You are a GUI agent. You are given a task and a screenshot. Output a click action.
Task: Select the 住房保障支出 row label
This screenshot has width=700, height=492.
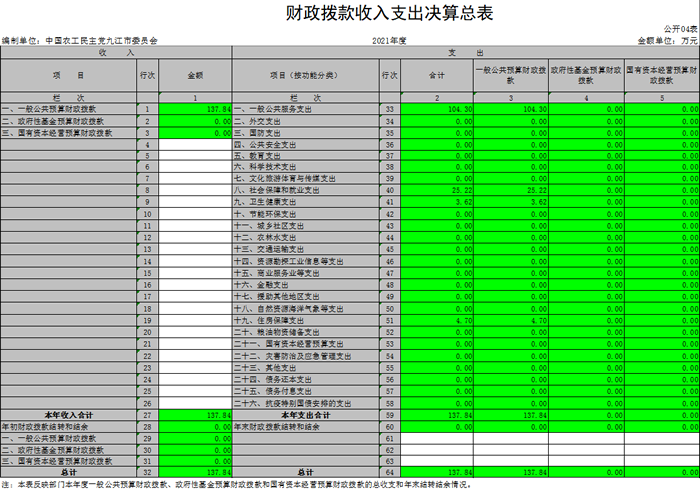tap(305, 319)
